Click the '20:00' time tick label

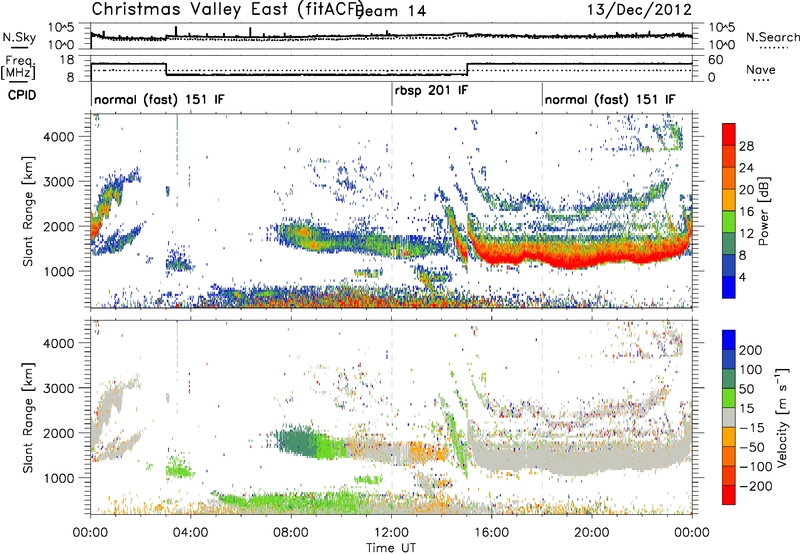pyautogui.click(x=591, y=533)
